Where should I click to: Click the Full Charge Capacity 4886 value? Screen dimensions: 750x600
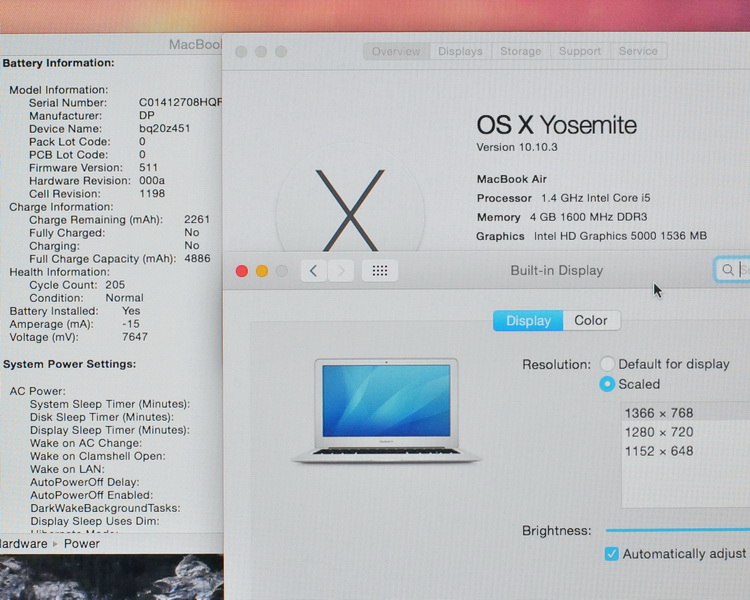(198, 259)
